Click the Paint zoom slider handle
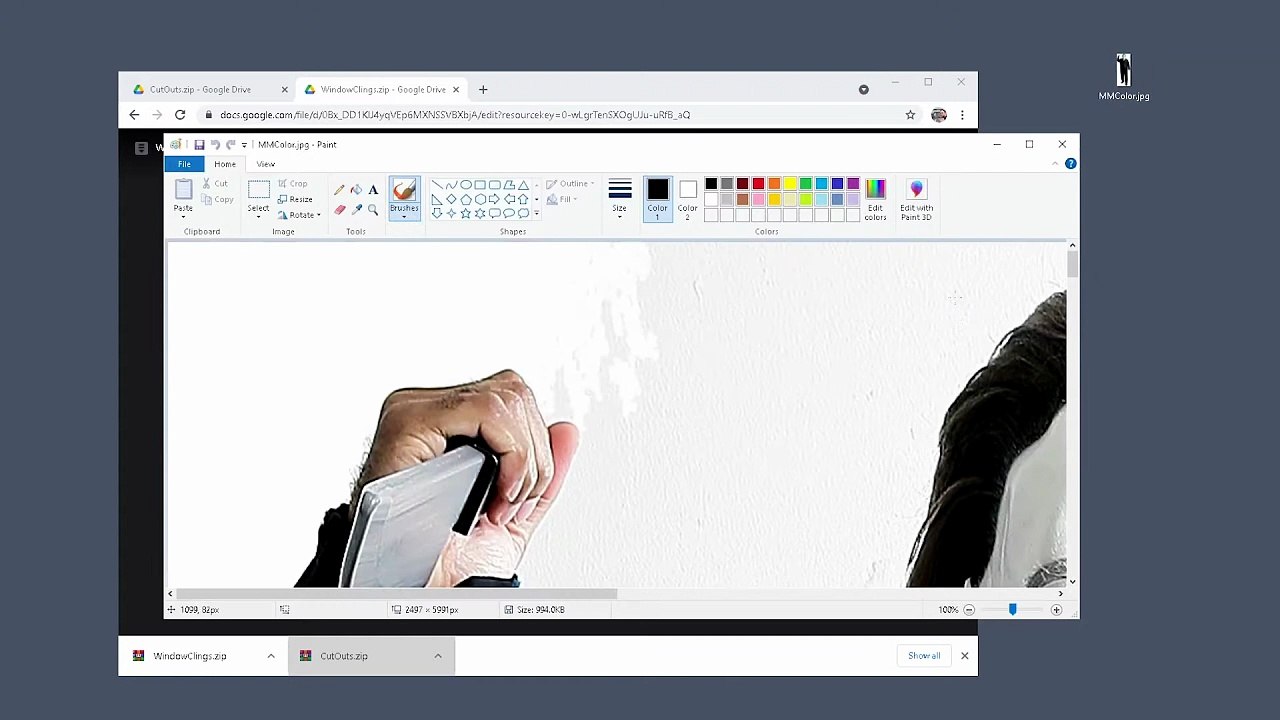1280x720 pixels. pyautogui.click(x=1012, y=610)
